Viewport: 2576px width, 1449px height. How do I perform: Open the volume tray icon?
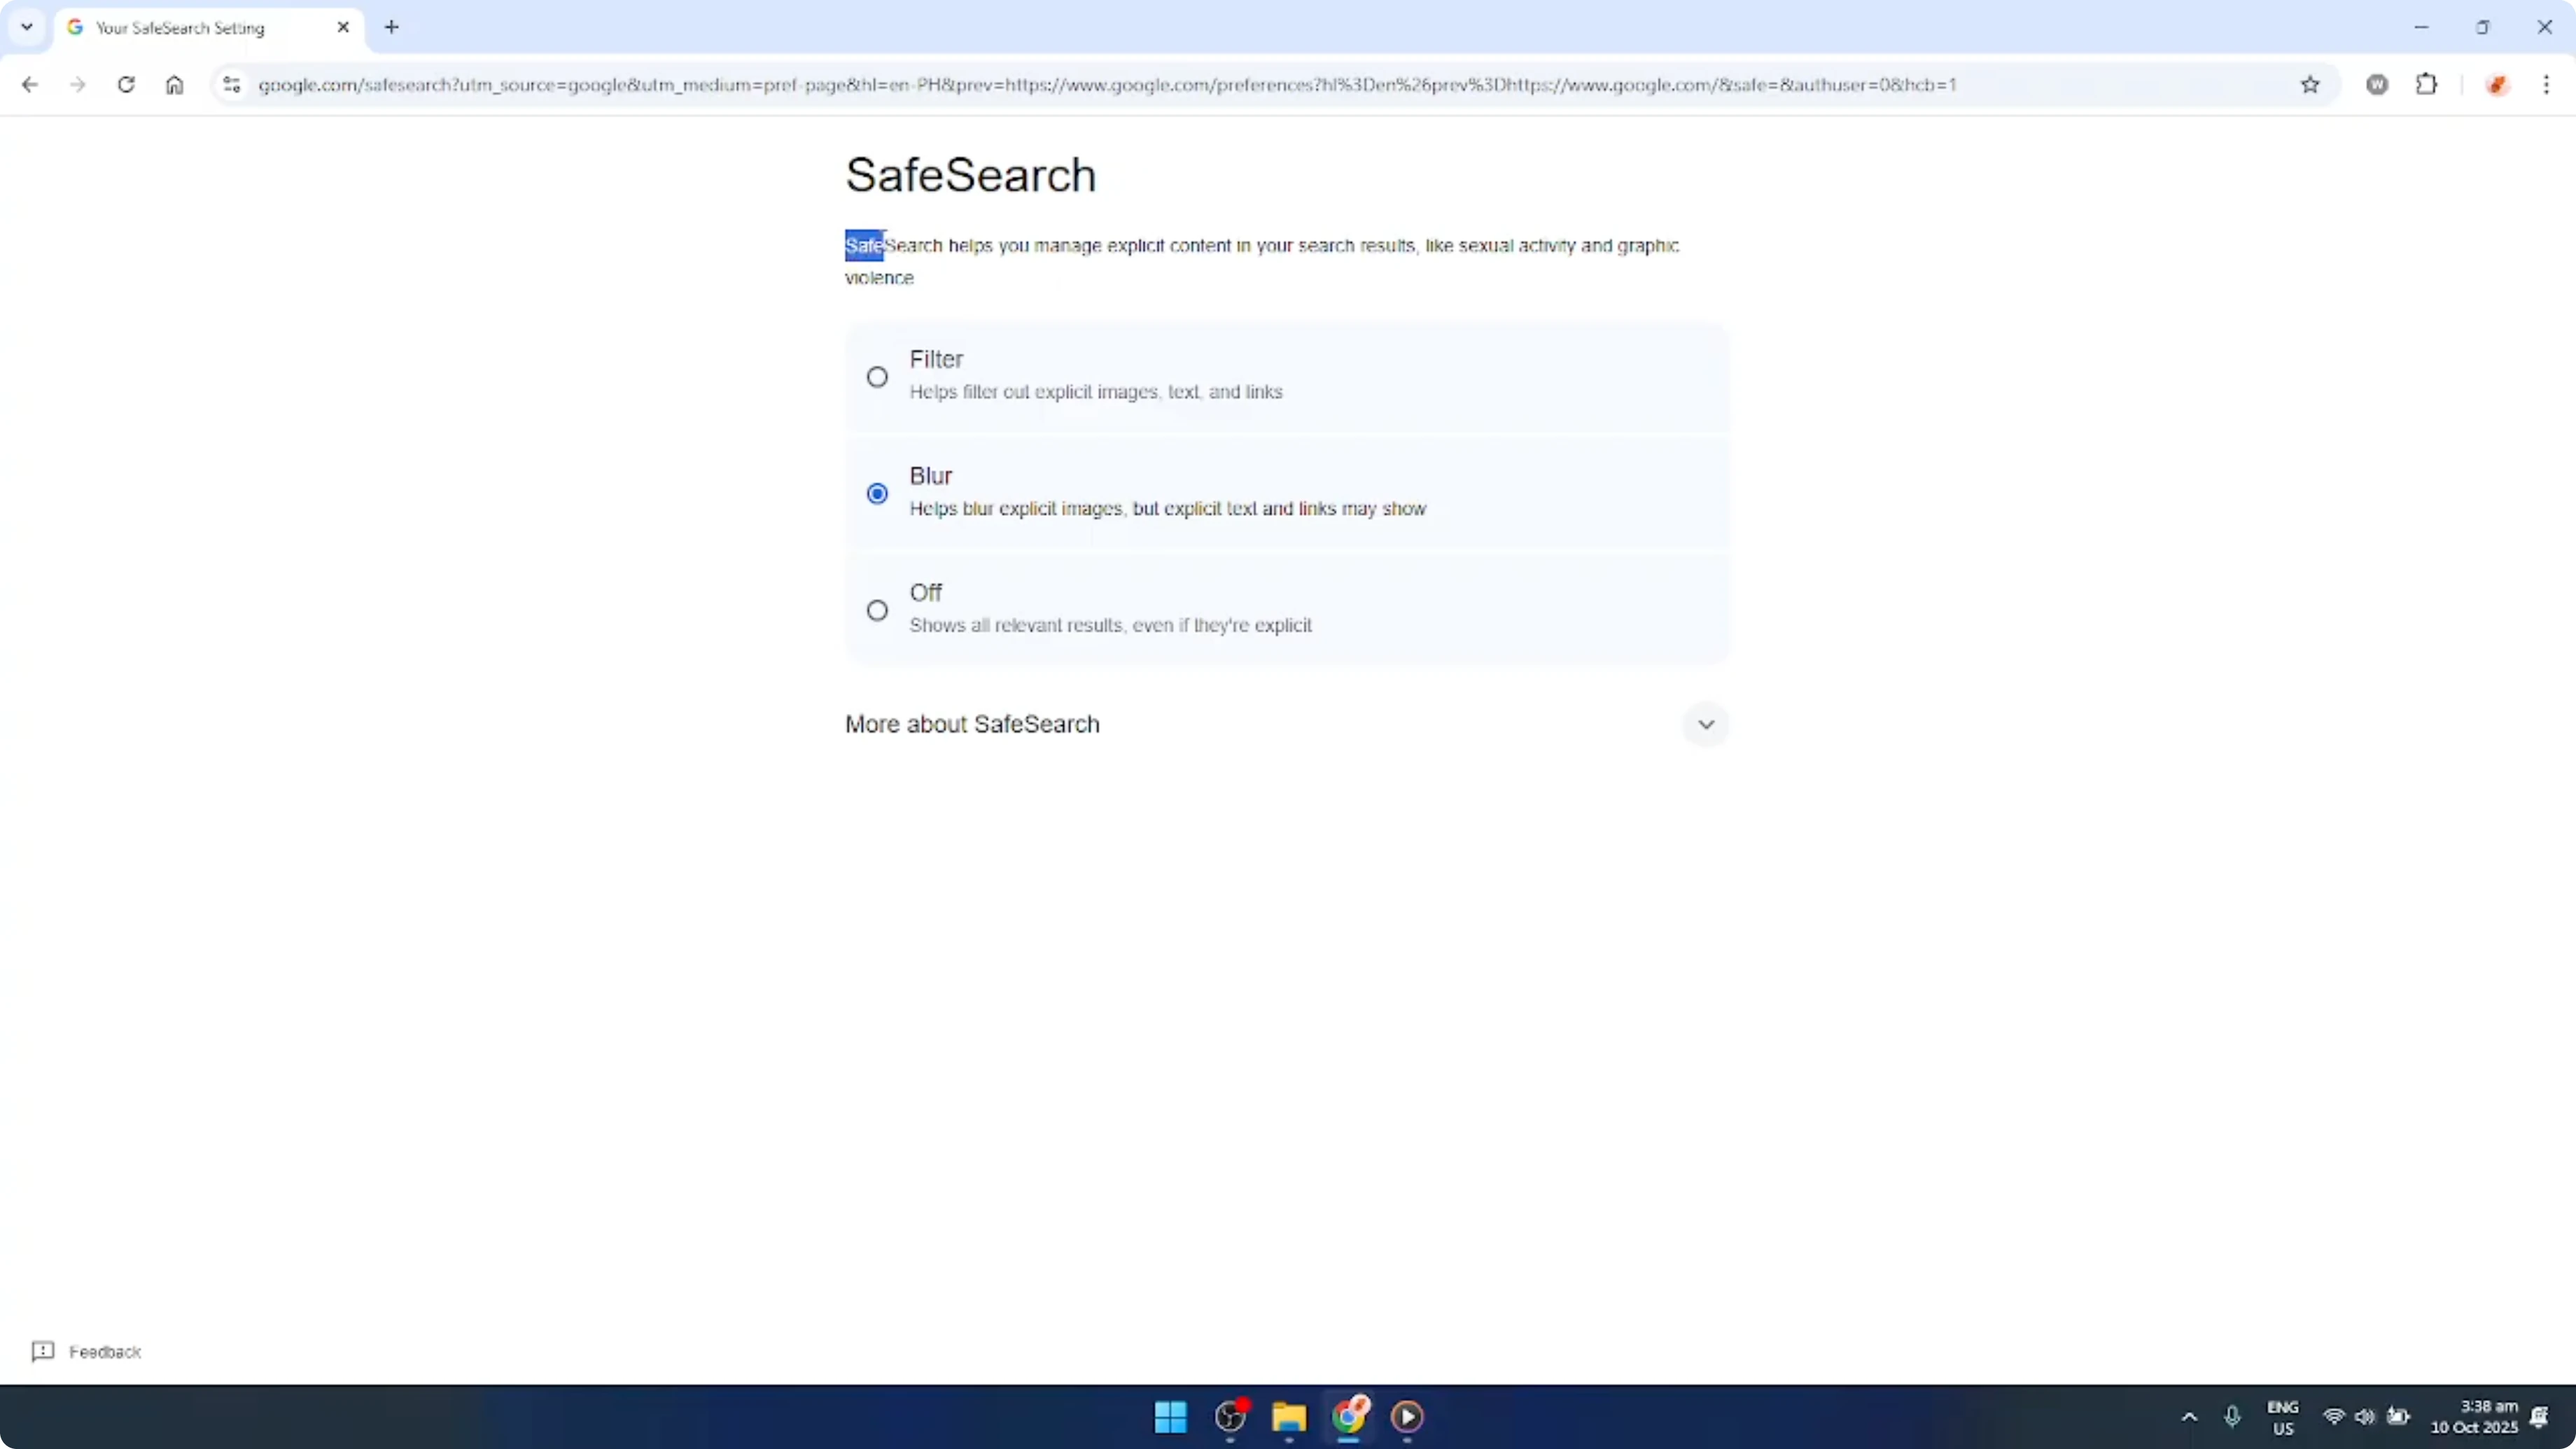pyautogui.click(x=2365, y=1416)
